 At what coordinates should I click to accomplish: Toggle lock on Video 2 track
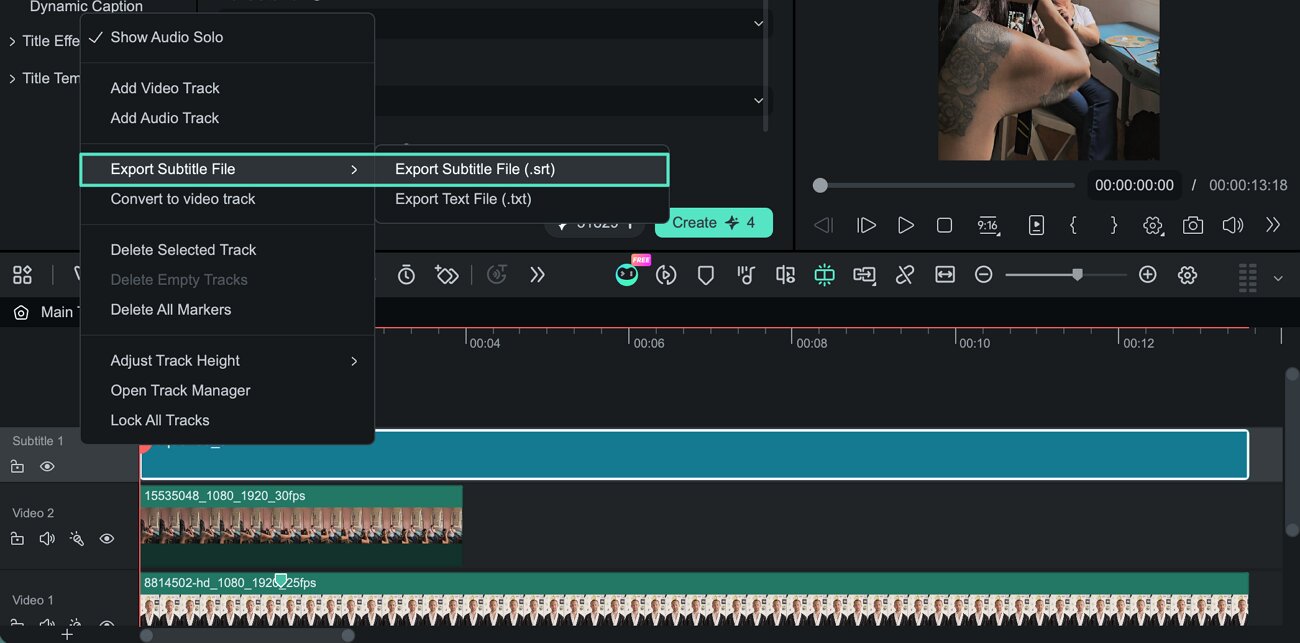click(17, 539)
